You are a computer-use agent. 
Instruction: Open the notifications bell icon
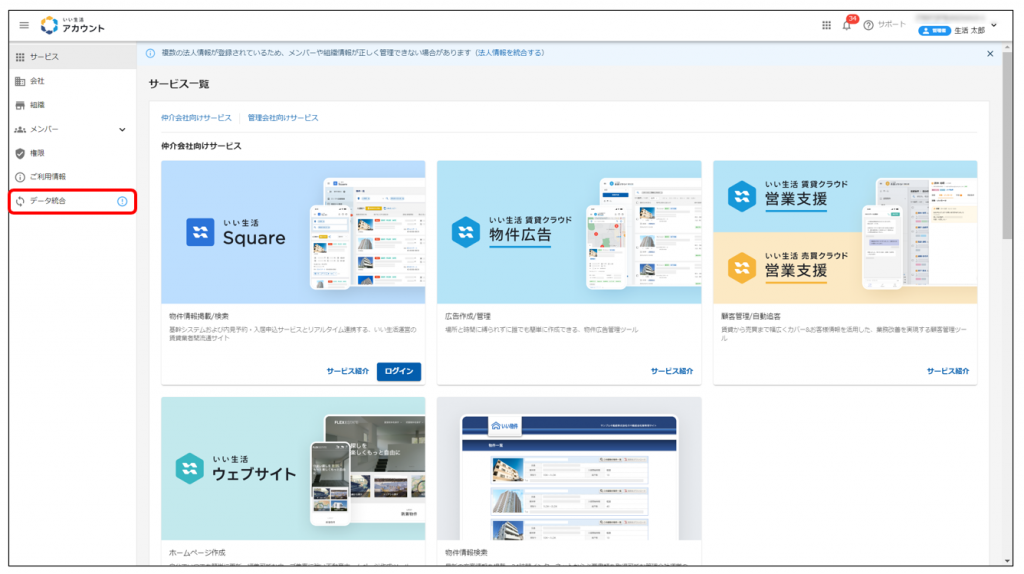(x=846, y=25)
